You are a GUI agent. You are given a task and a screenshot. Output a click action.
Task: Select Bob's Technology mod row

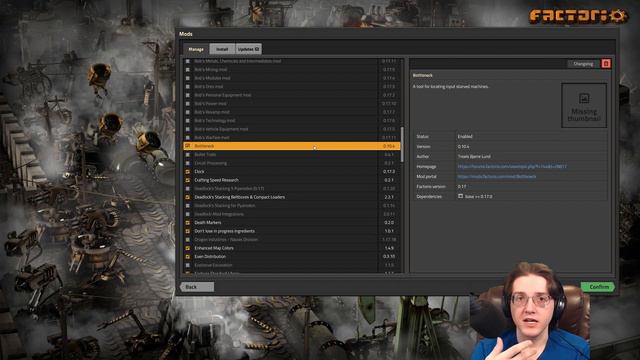[291, 120]
